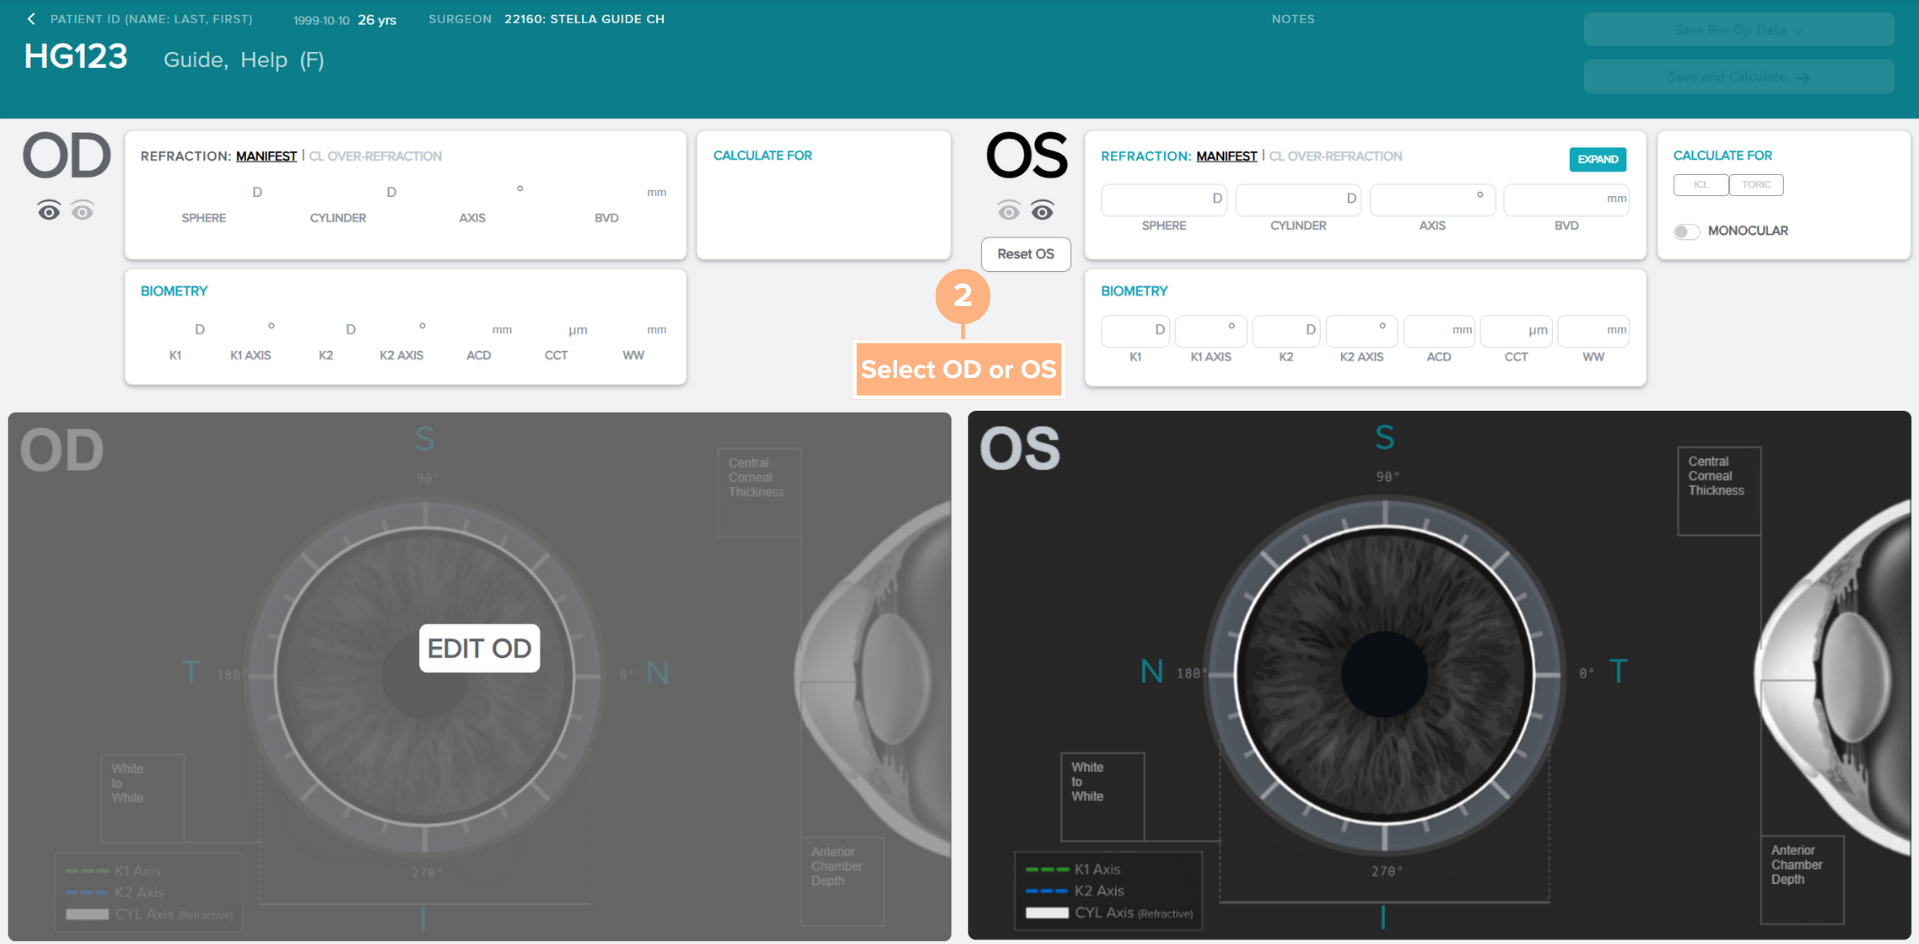Open the Save Pre-Op Data dropdown
The height and width of the screenshot is (944, 1919).
(x=1738, y=30)
